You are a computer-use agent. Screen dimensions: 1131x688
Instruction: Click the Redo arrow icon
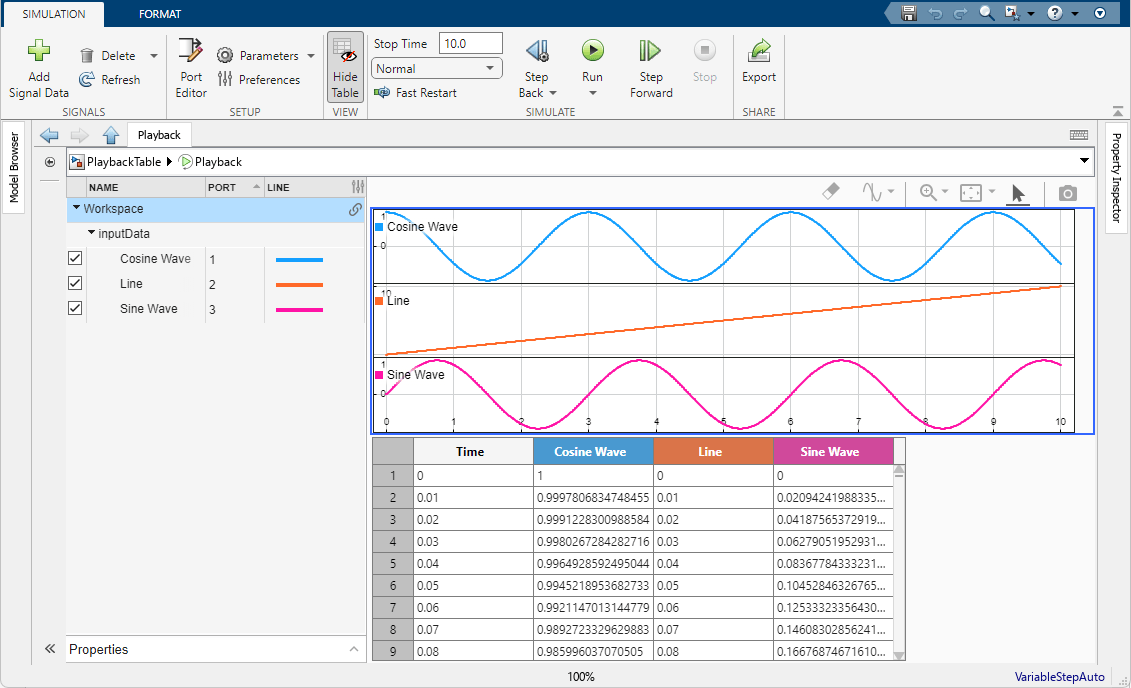click(960, 13)
